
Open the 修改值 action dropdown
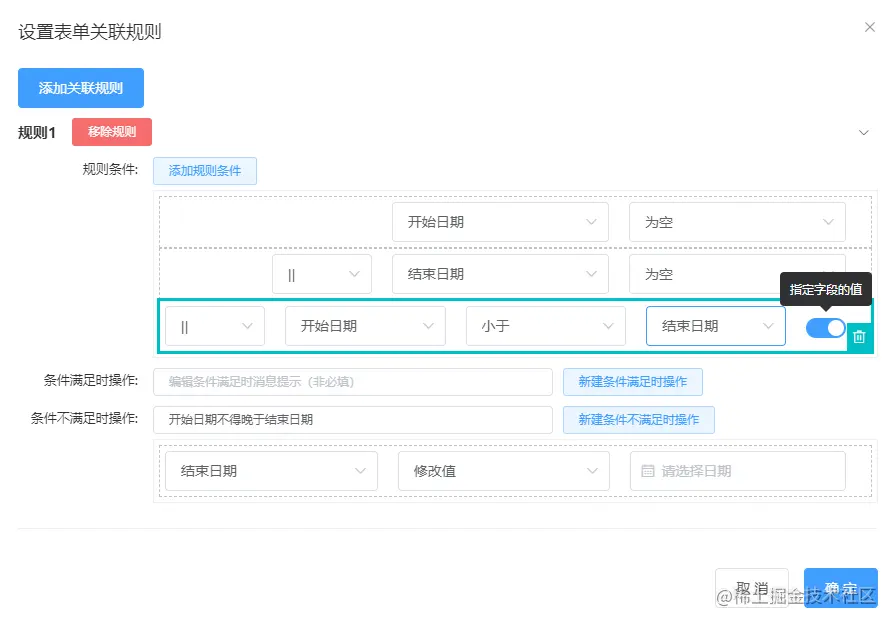(x=504, y=471)
